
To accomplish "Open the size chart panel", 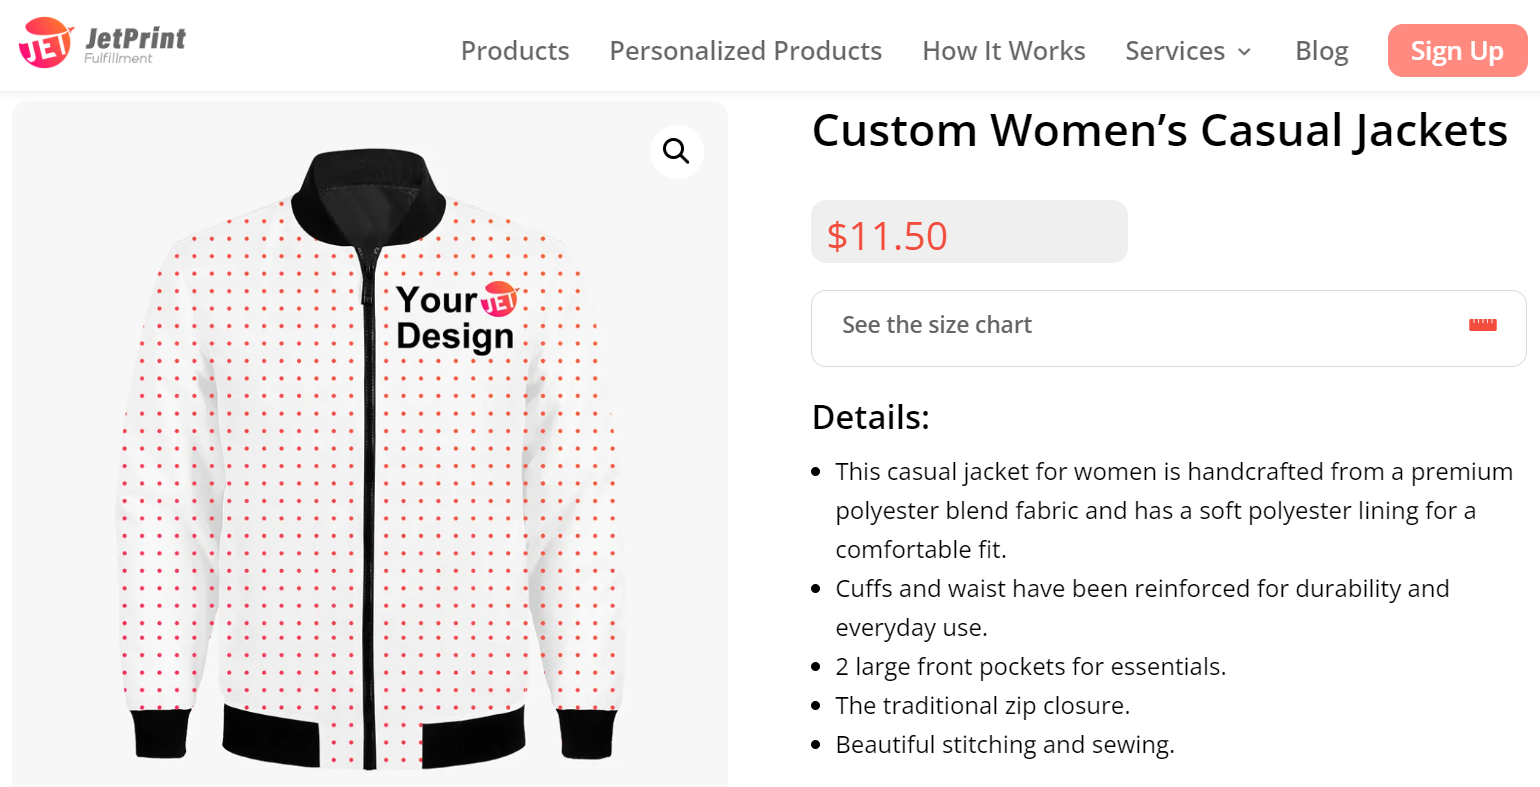I will pyautogui.click(x=1168, y=327).
